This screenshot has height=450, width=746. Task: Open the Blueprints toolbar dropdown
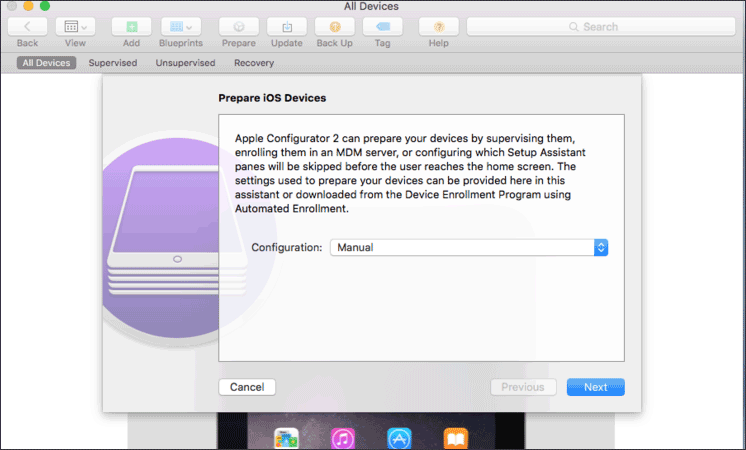tap(181, 27)
